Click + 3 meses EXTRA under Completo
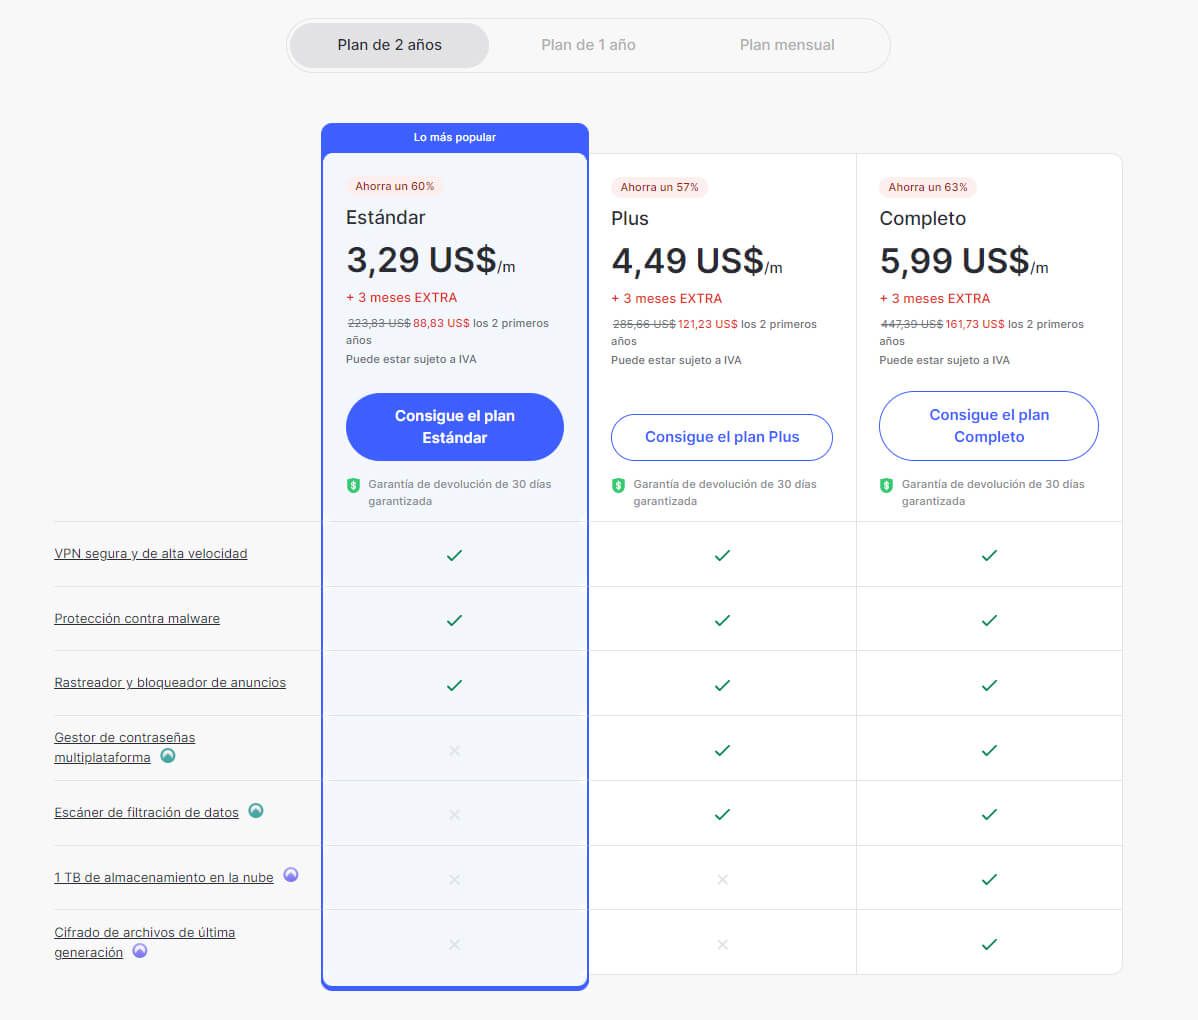 coord(934,299)
